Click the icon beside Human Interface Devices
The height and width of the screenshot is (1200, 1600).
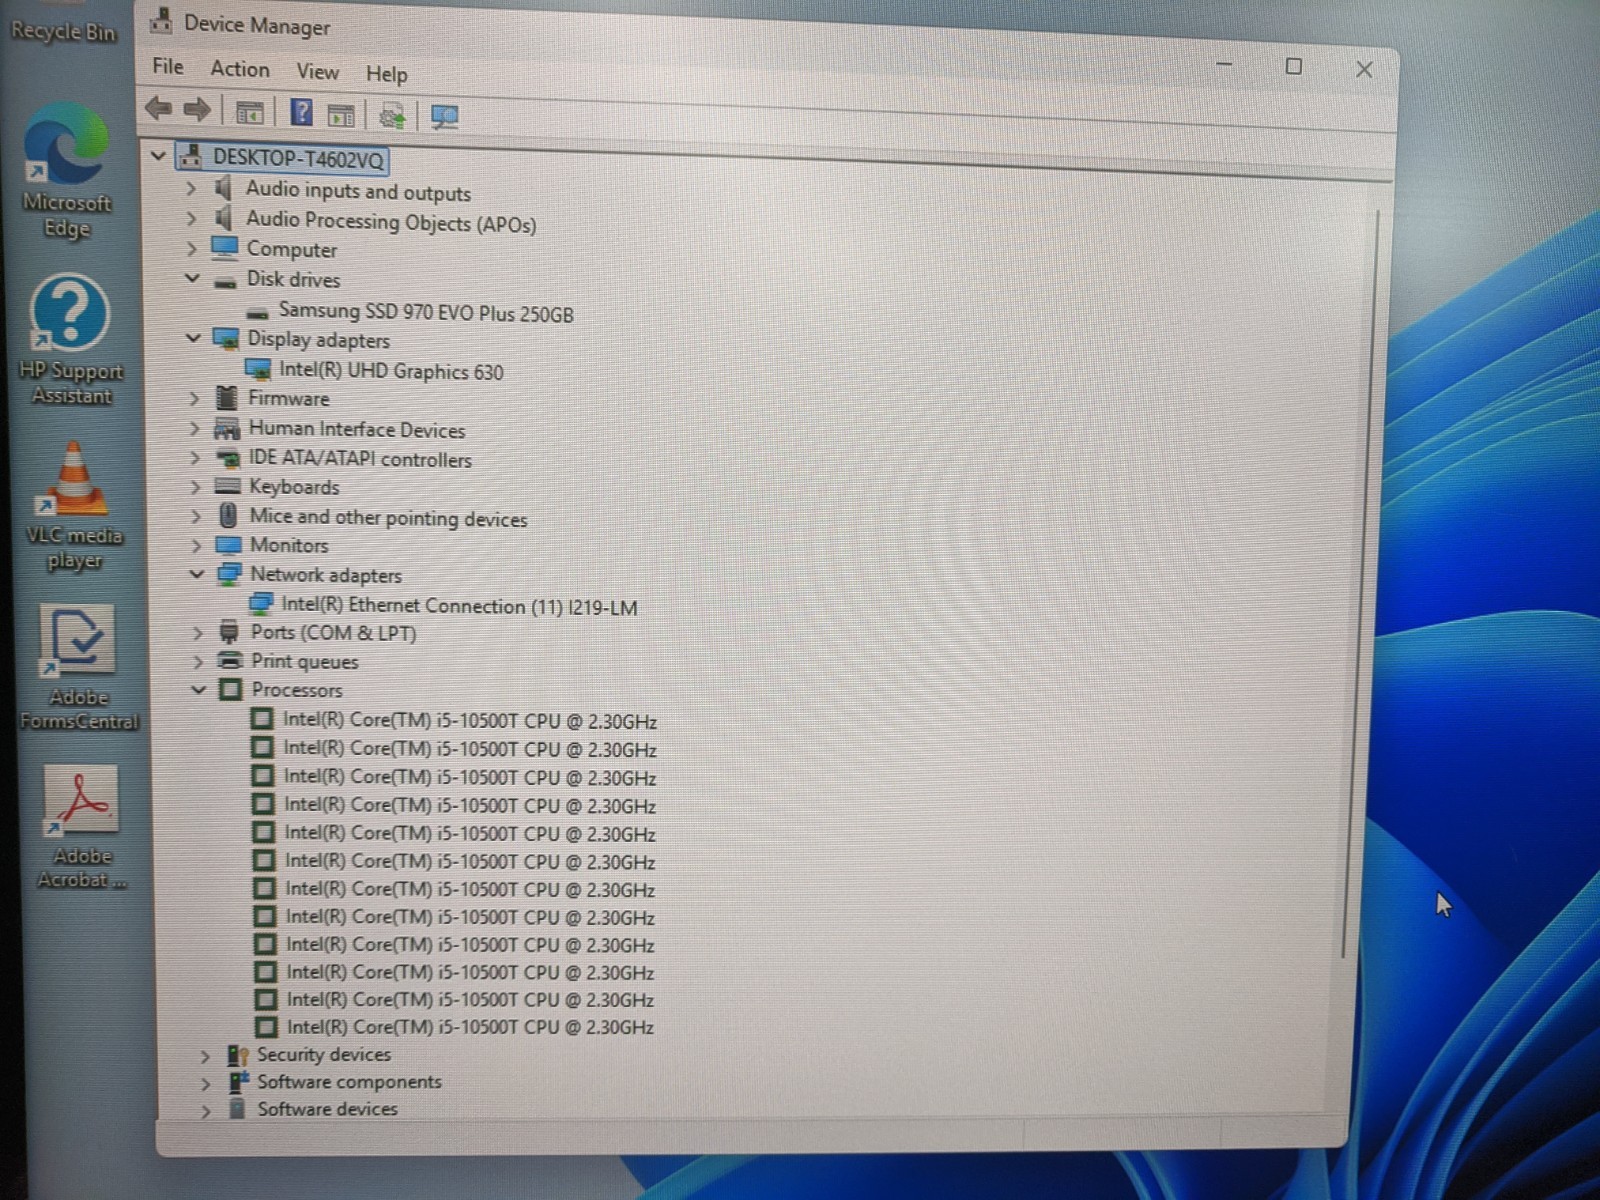click(227, 429)
